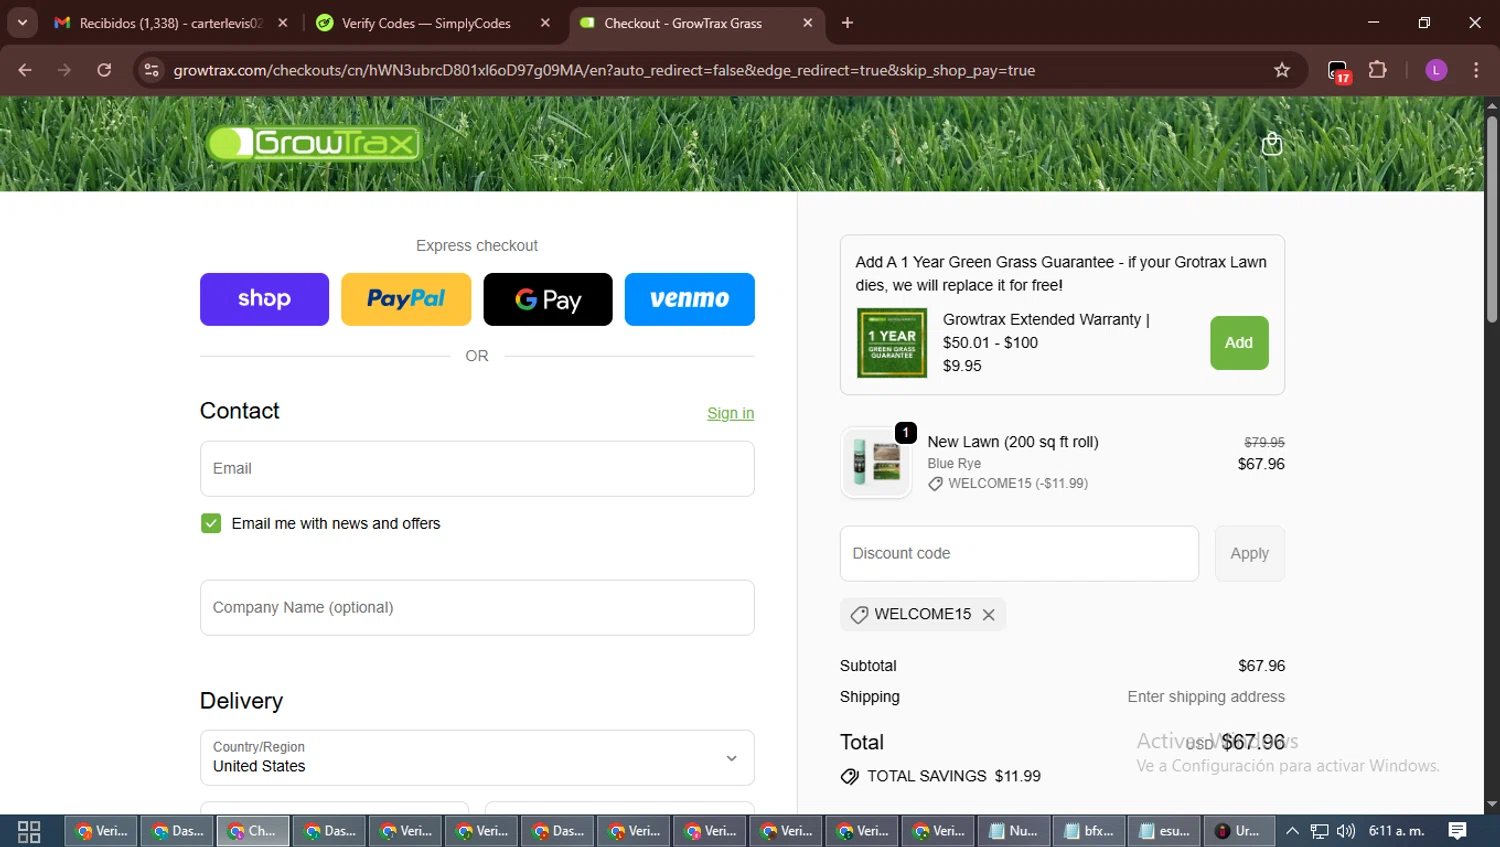Click the 1 Year Guarantee warranty thumbnail

pyautogui.click(x=892, y=343)
